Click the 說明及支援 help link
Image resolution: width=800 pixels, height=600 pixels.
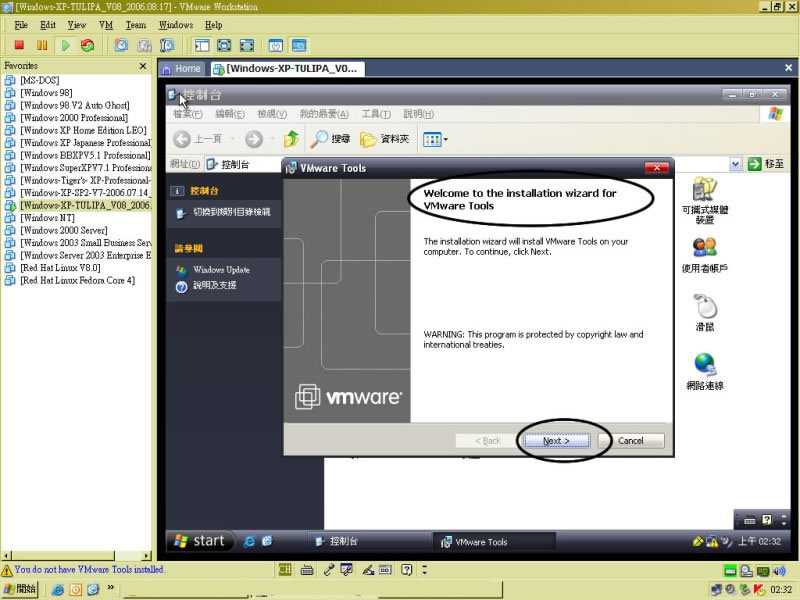[214, 286]
